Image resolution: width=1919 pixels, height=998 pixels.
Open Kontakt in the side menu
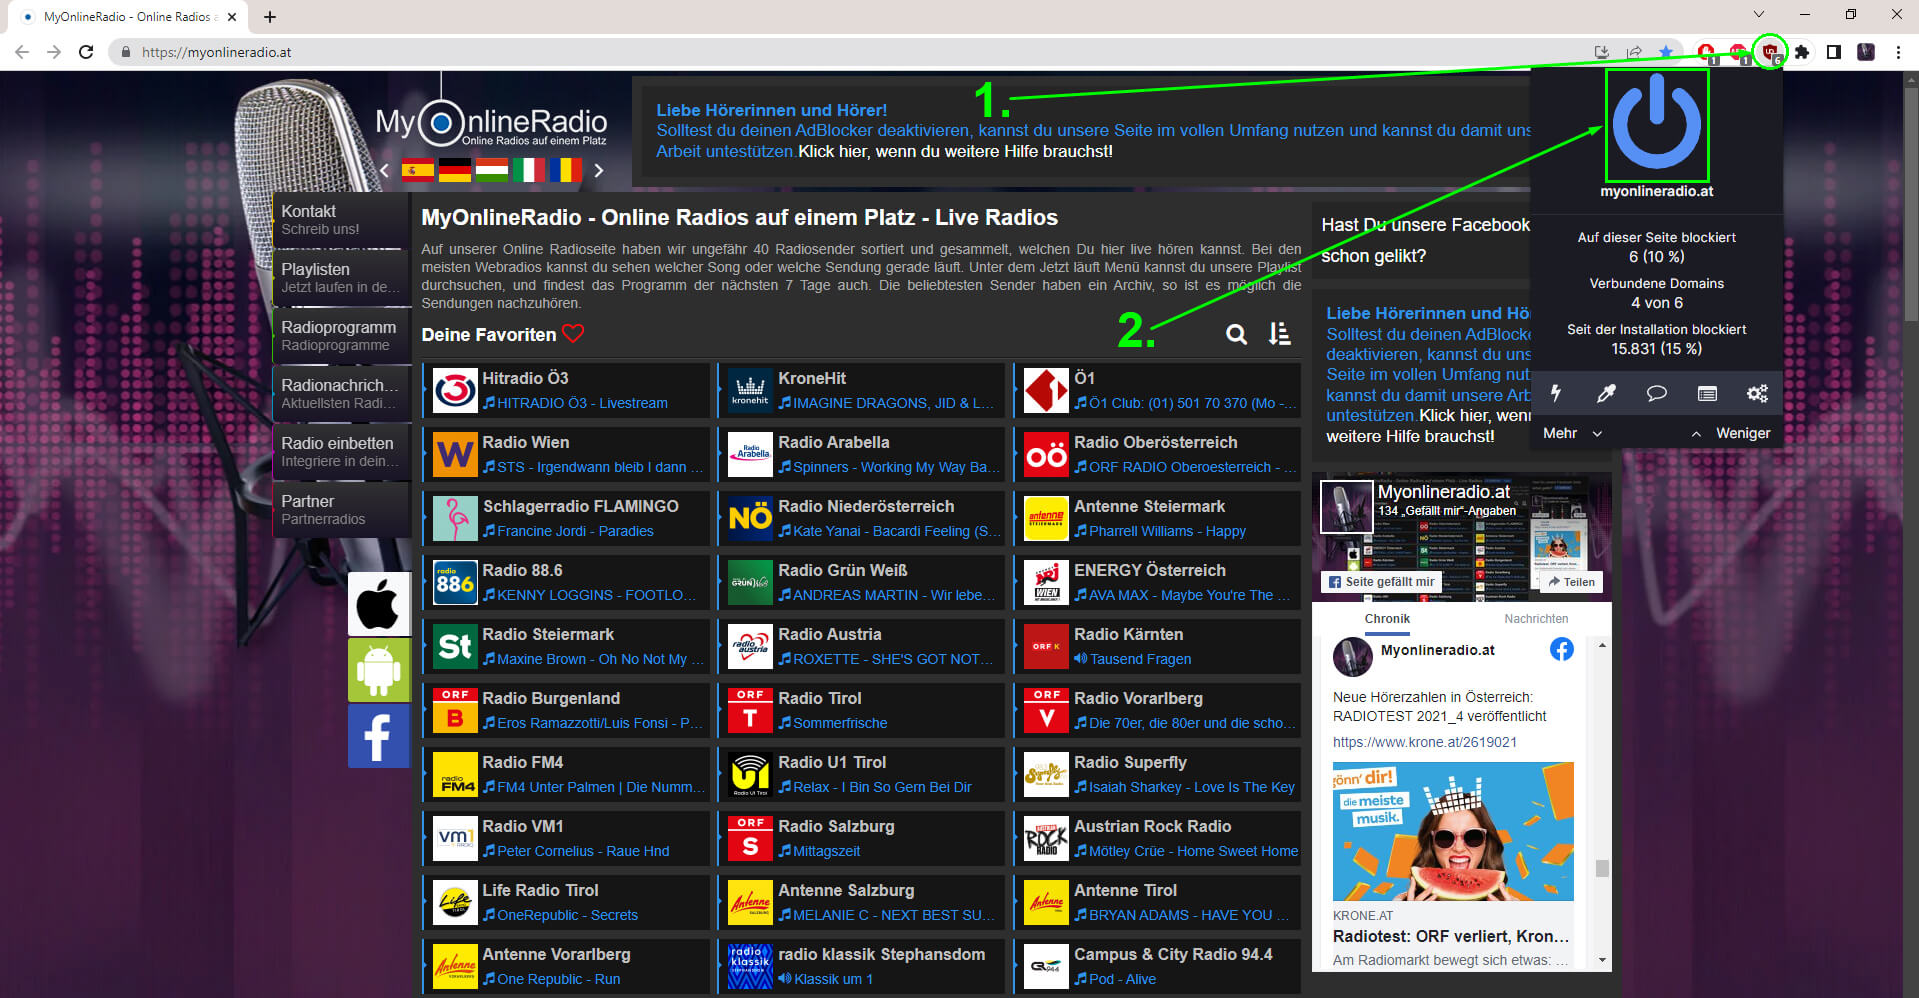(341, 220)
